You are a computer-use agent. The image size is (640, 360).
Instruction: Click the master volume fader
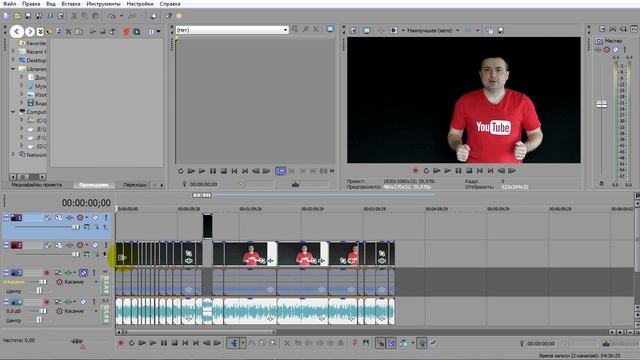click(602, 104)
